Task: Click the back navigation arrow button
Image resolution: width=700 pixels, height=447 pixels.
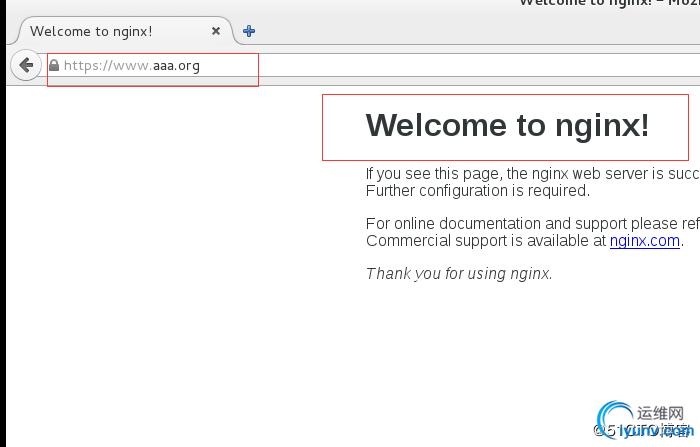Action: [x=26, y=65]
